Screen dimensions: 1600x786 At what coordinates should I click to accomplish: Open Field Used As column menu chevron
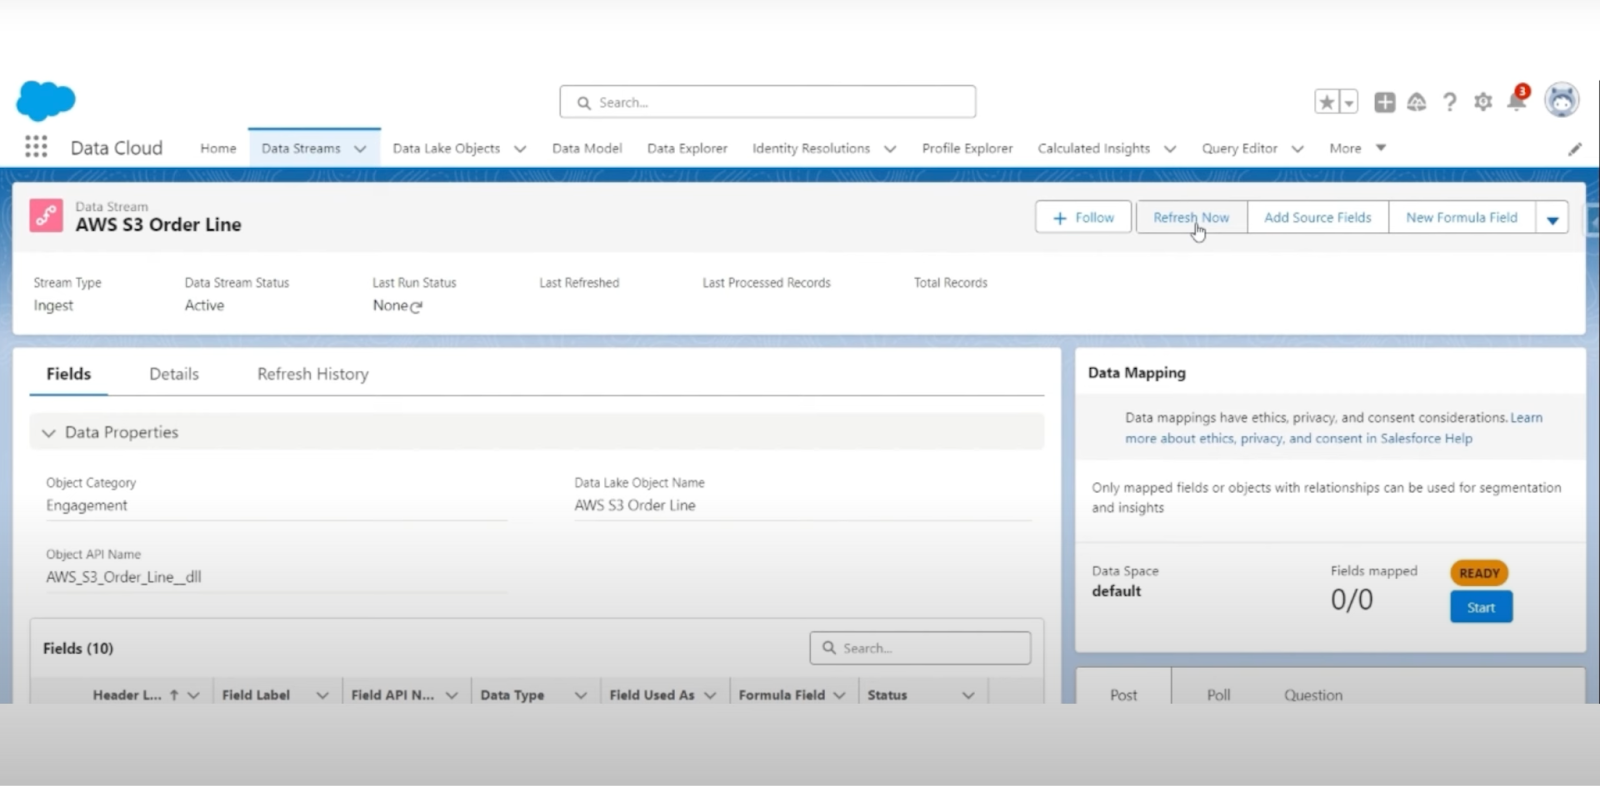point(710,695)
